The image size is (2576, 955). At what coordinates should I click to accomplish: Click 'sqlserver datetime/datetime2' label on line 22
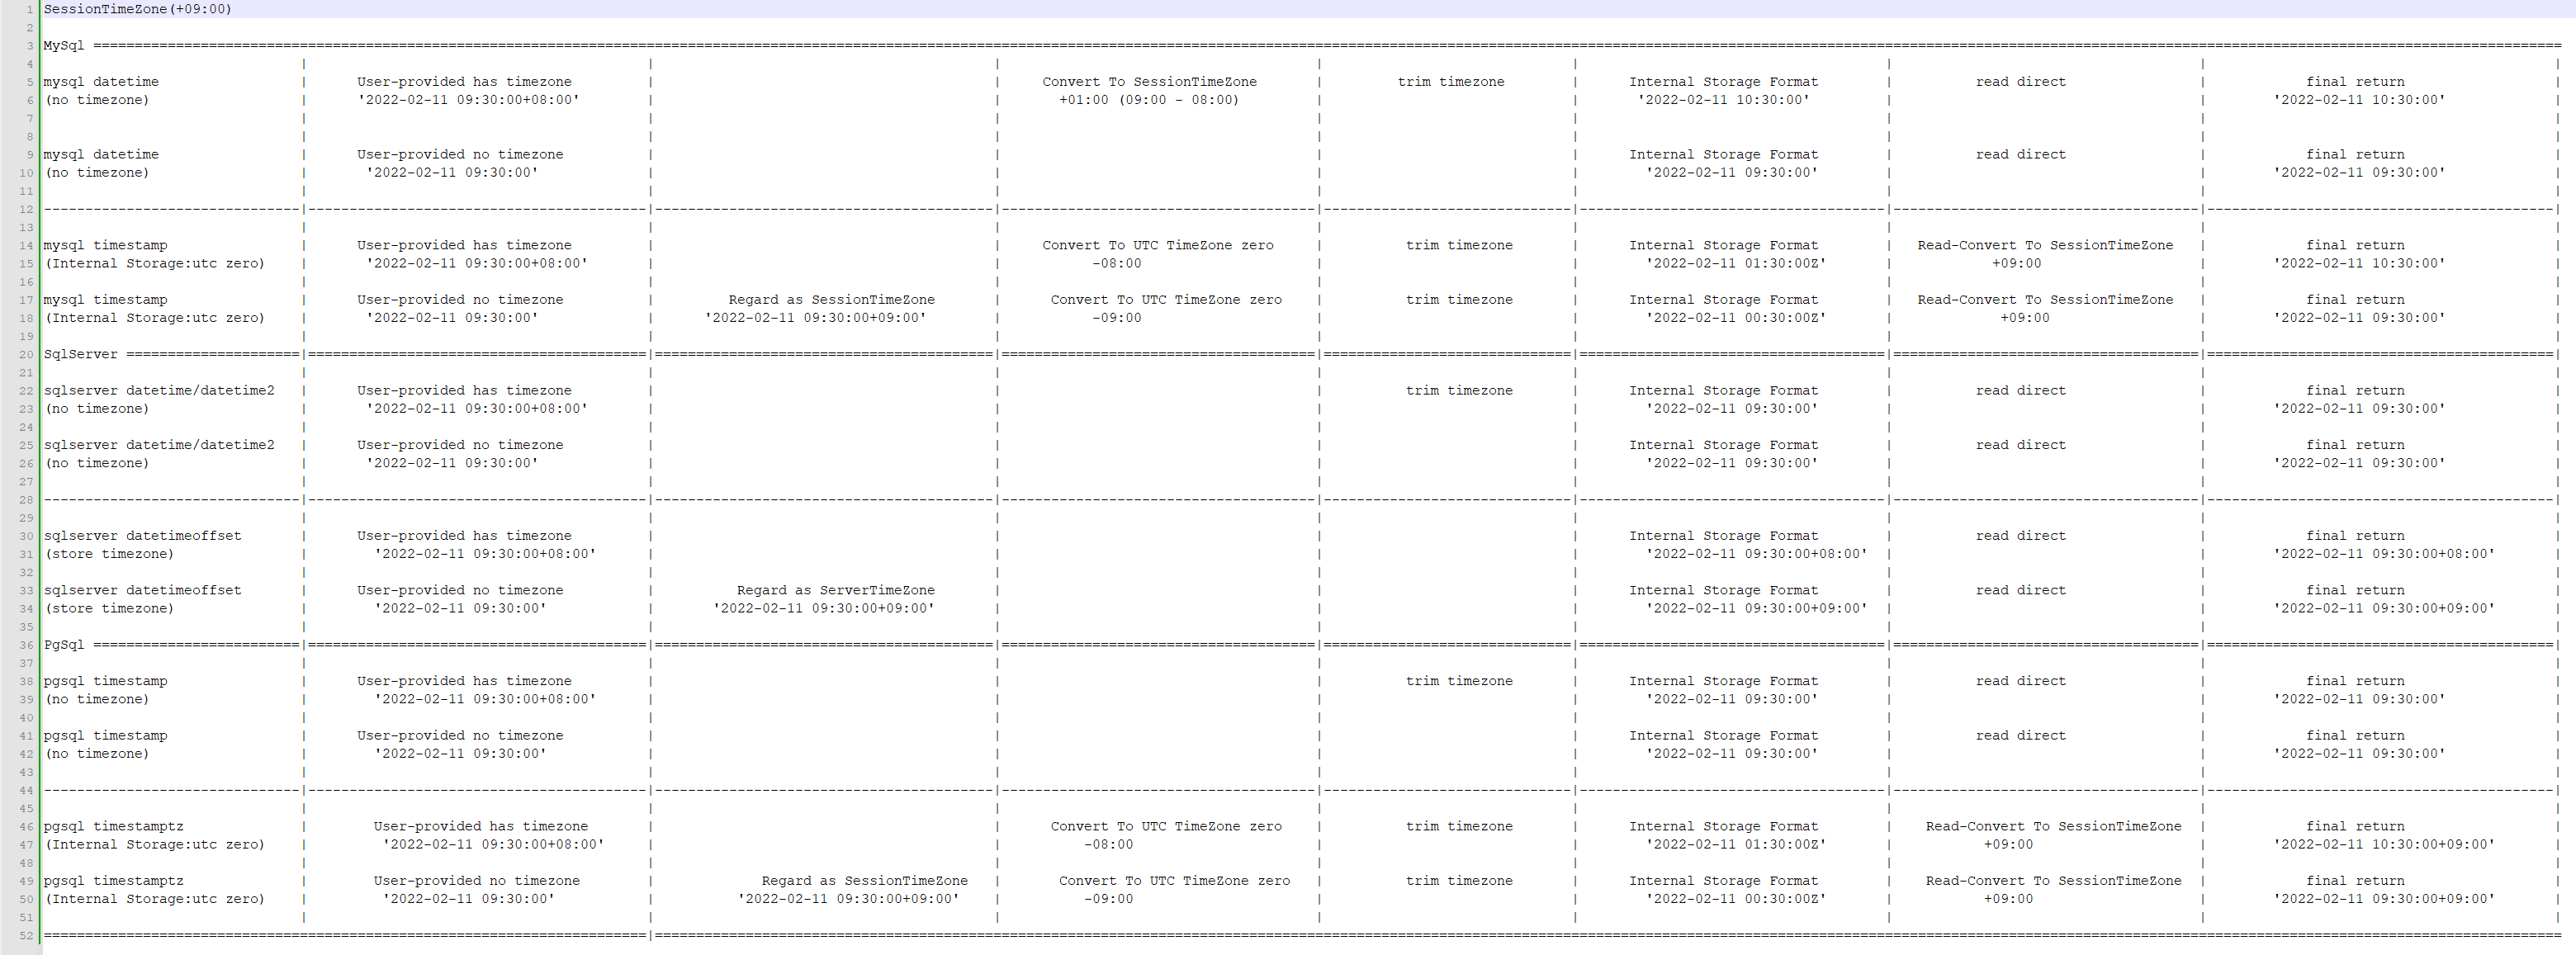pyautogui.click(x=158, y=391)
